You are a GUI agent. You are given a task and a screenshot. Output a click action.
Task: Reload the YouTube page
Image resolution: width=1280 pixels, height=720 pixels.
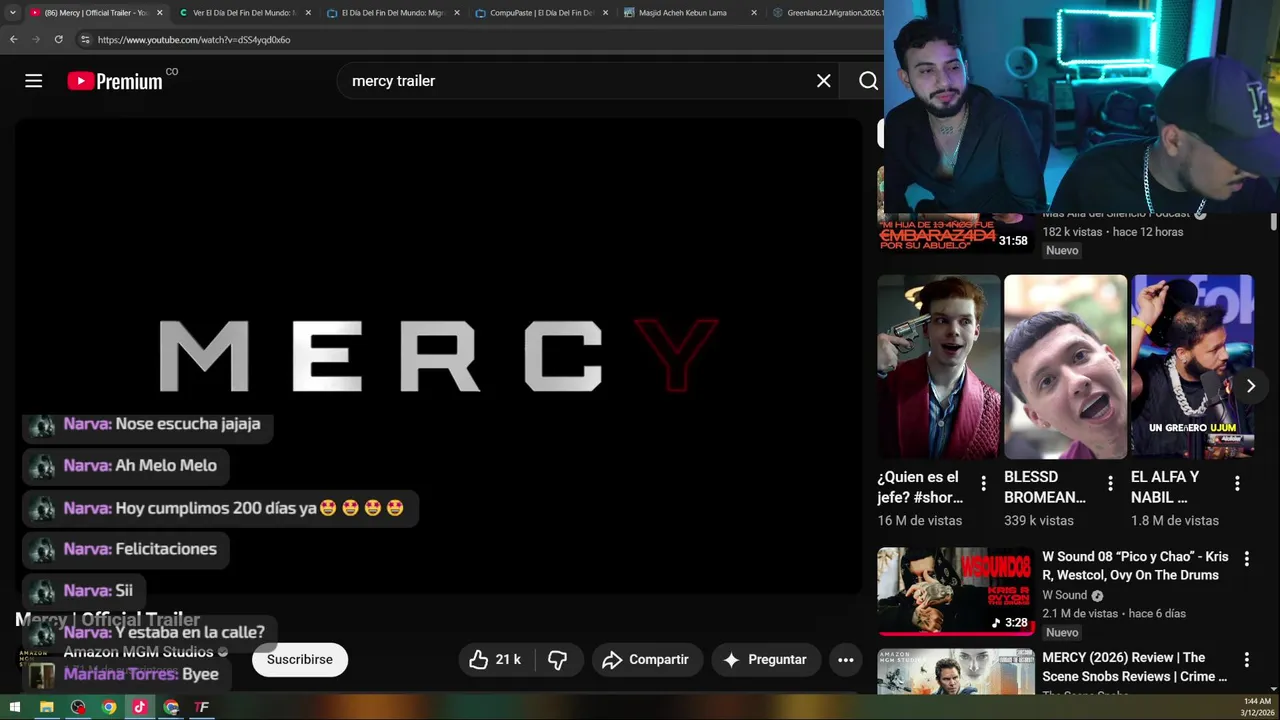(x=58, y=39)
